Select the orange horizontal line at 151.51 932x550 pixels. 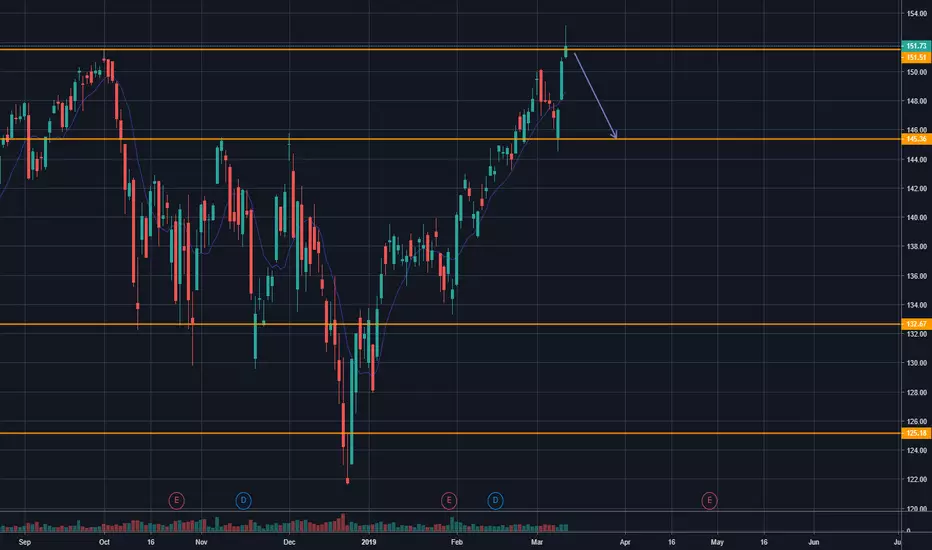(x=451, y=49)
